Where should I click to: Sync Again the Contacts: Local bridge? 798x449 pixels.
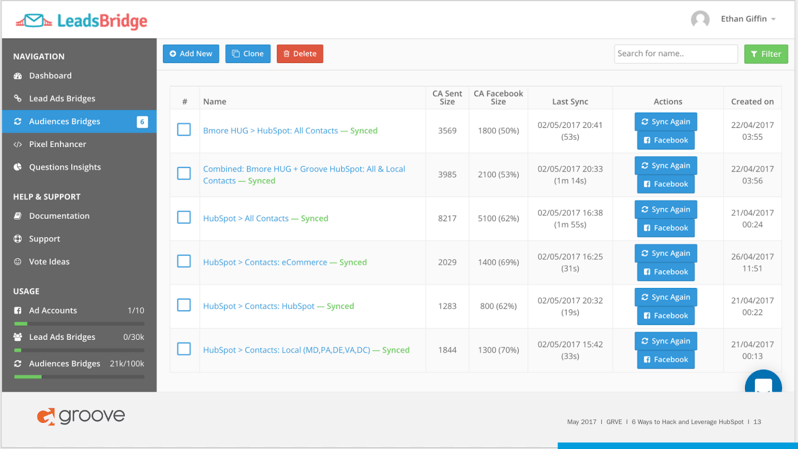point(666,341)
